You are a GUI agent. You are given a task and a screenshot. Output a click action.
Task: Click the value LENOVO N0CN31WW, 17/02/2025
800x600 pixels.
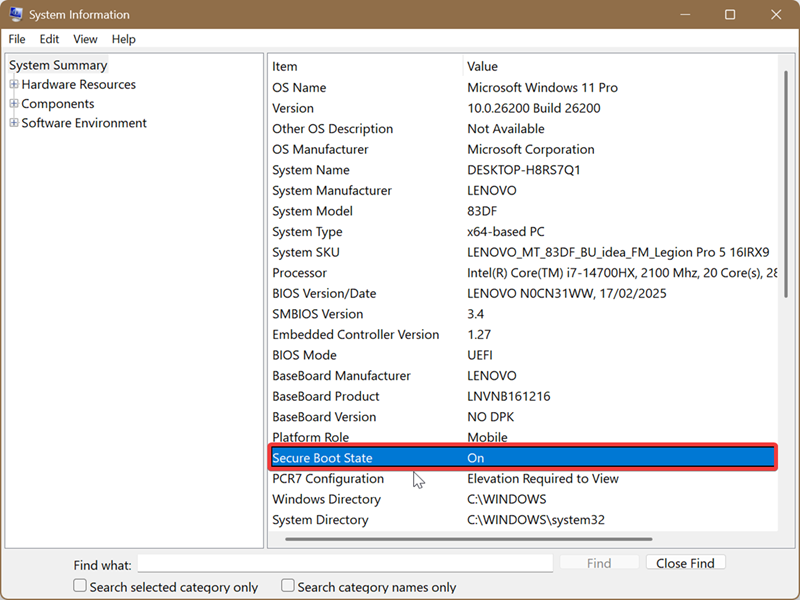click(x=567, y=293)
